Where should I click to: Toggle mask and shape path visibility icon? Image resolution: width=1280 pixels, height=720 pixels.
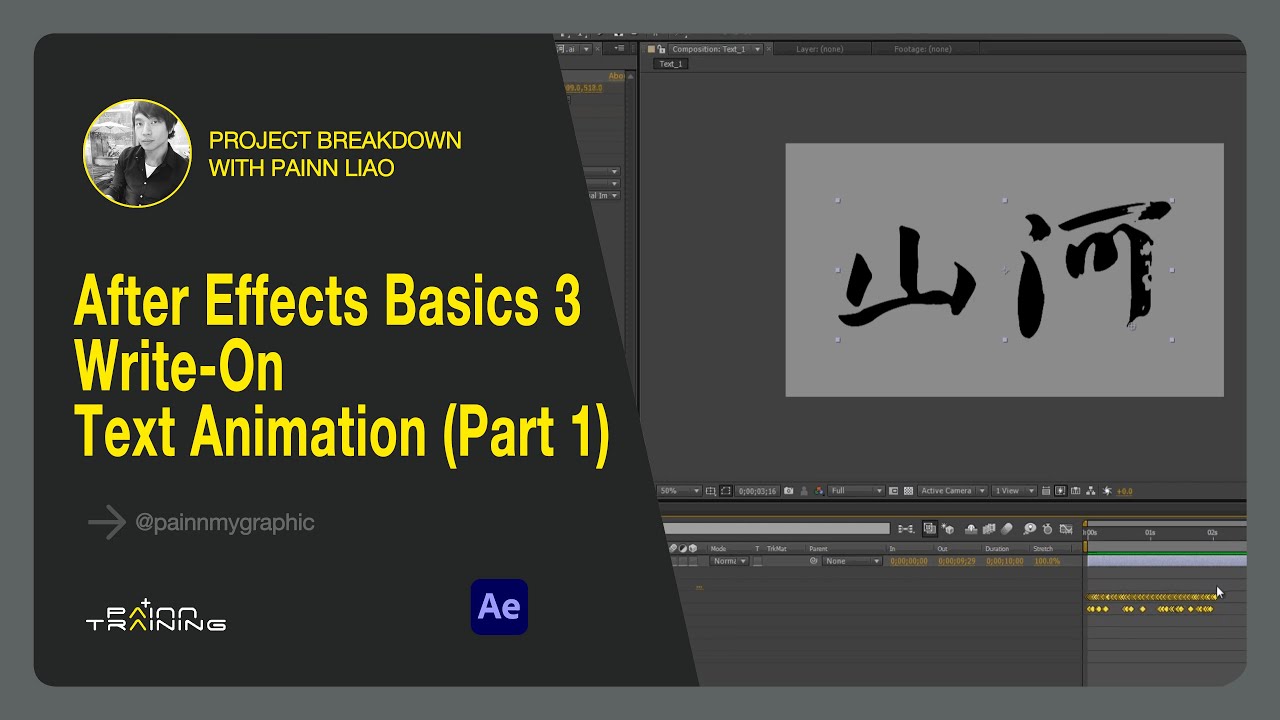pyautogui.click(x=726, y=491)
